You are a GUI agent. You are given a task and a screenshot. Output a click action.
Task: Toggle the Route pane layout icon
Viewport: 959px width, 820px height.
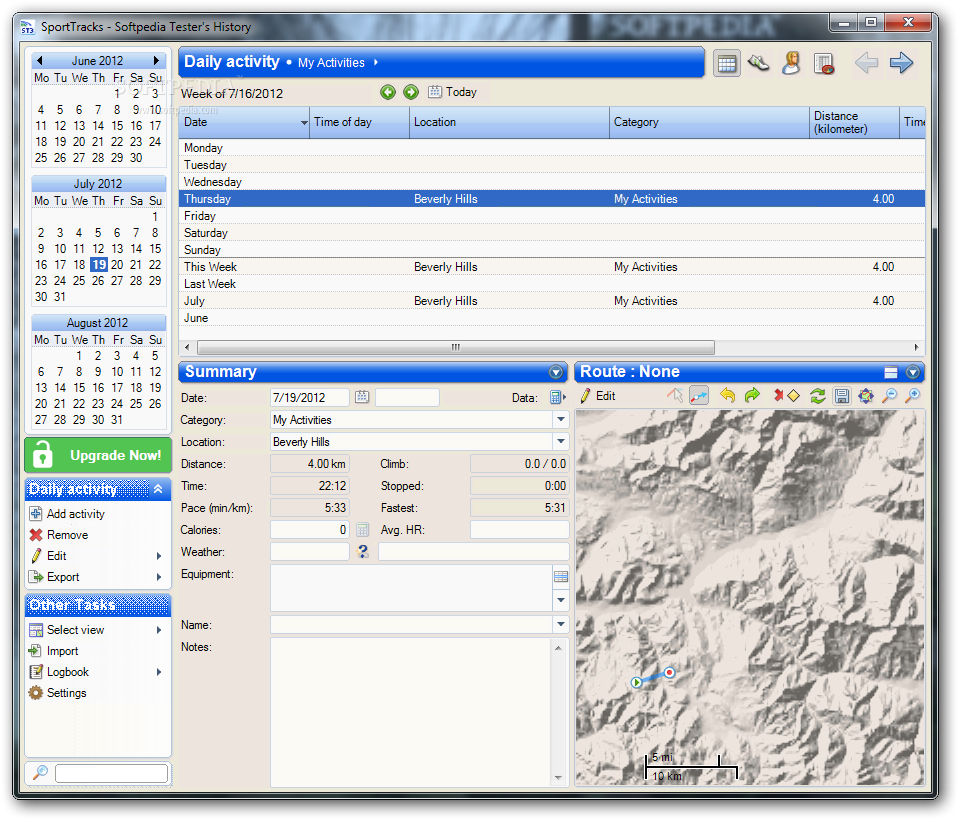pyautogui.click(x=891, y=372)
